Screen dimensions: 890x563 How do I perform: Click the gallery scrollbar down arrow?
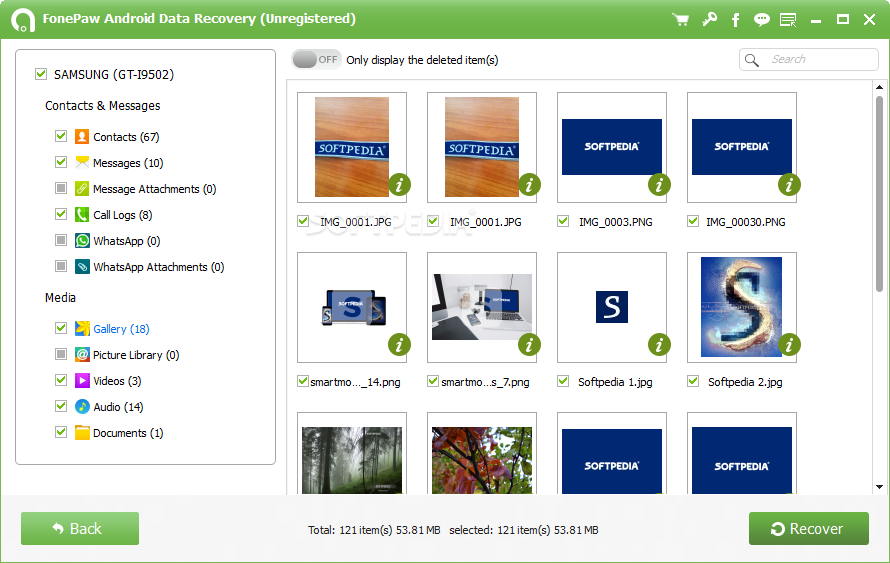pos(879,487)
